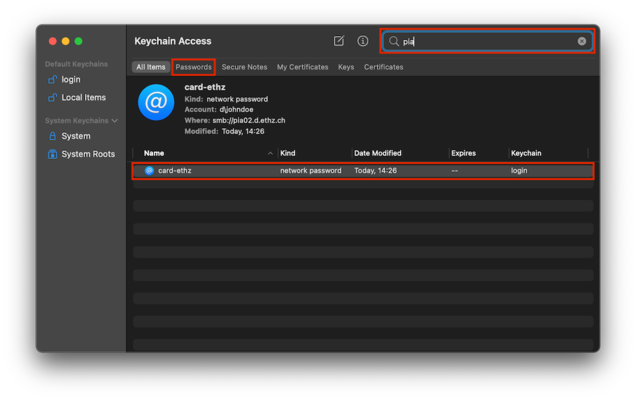Sort by the Name column header
Image resolution: width=636 pixels, height=400 pixels.
tap(154, 153)
